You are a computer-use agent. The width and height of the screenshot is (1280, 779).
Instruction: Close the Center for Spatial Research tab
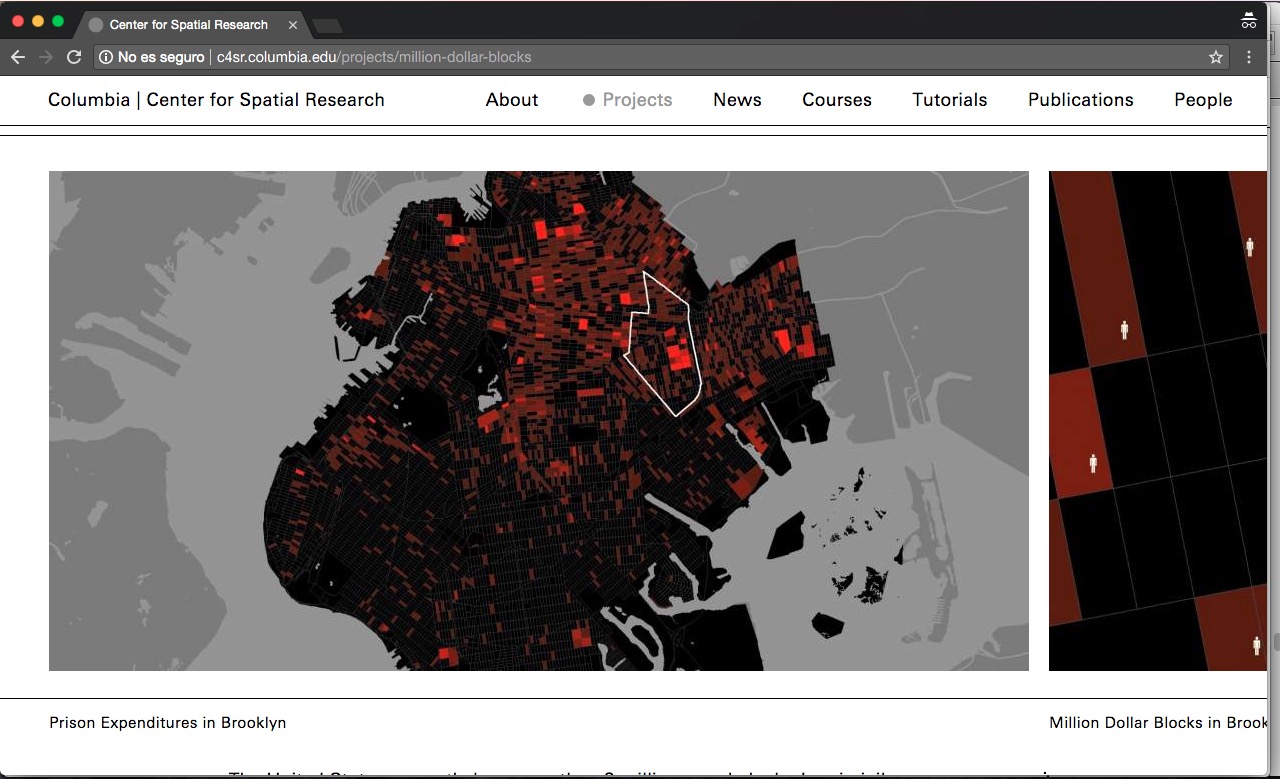[x=293, y=25]
